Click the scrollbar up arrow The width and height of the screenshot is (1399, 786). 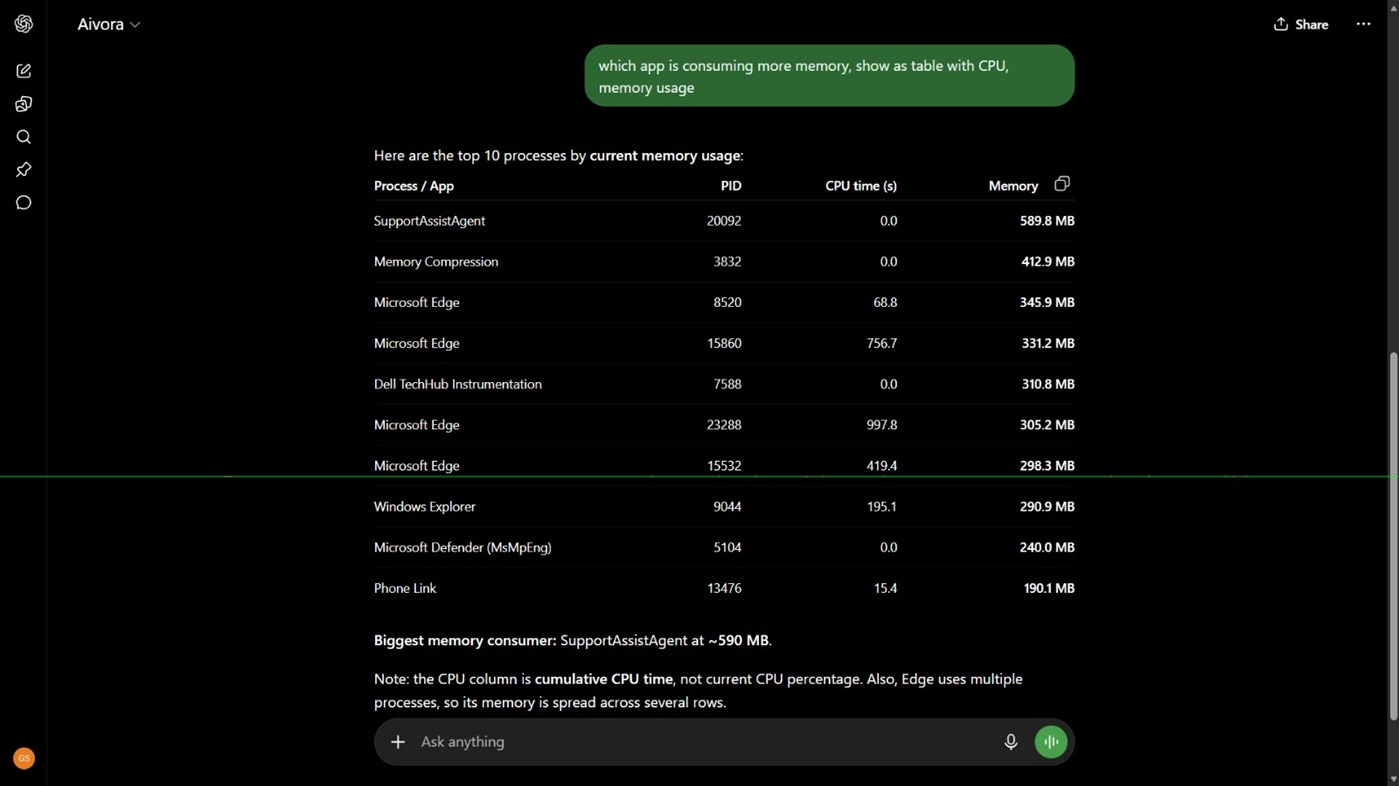(x=1393, y=6)
